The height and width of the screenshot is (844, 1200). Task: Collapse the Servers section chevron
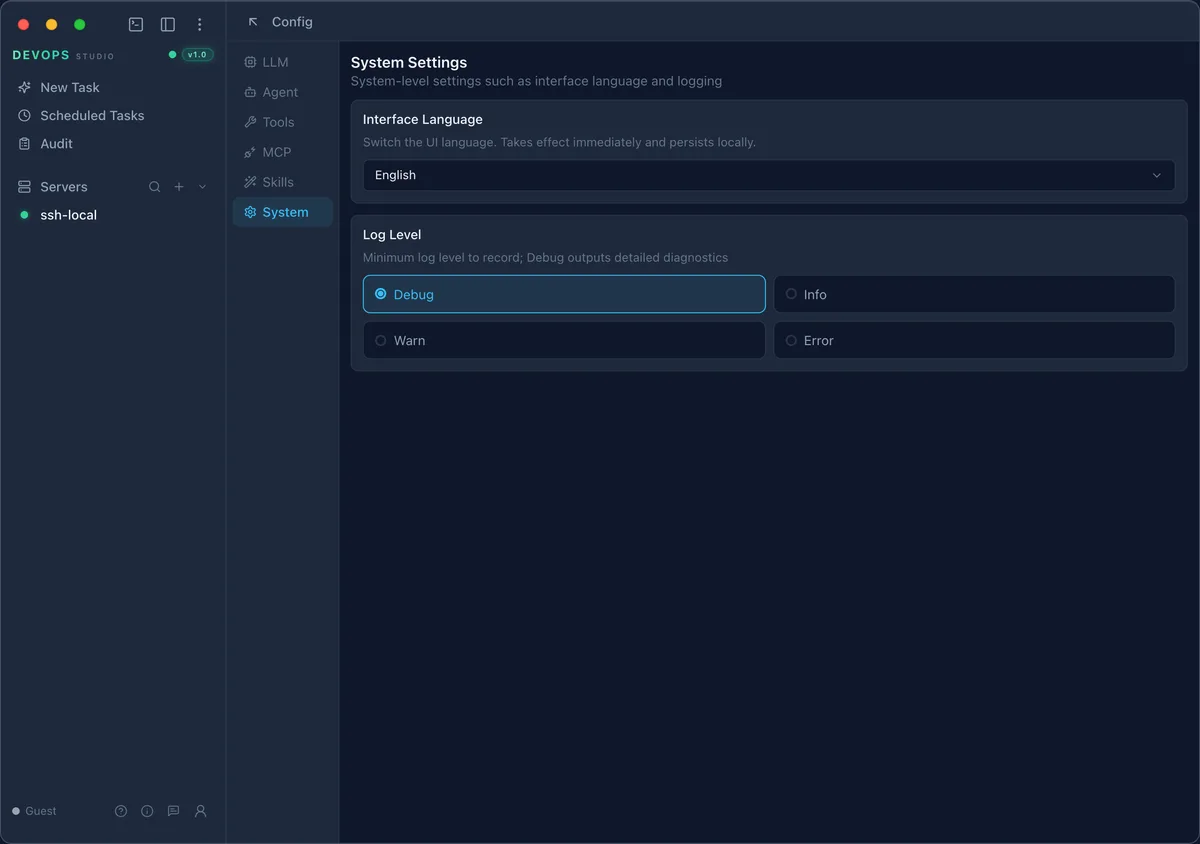pyautogui.click(x=203, y=187)
